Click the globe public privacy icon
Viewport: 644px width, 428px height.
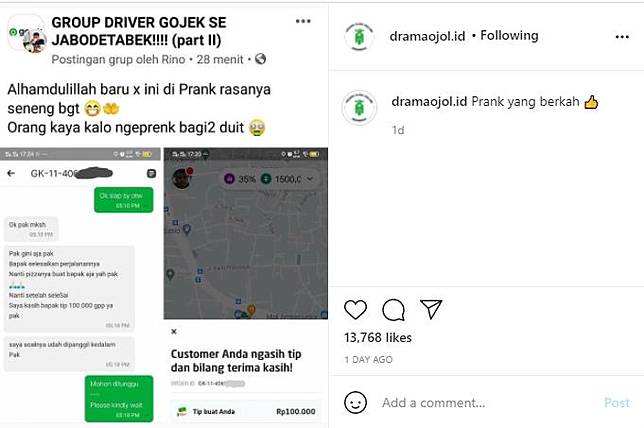point(260,59)
